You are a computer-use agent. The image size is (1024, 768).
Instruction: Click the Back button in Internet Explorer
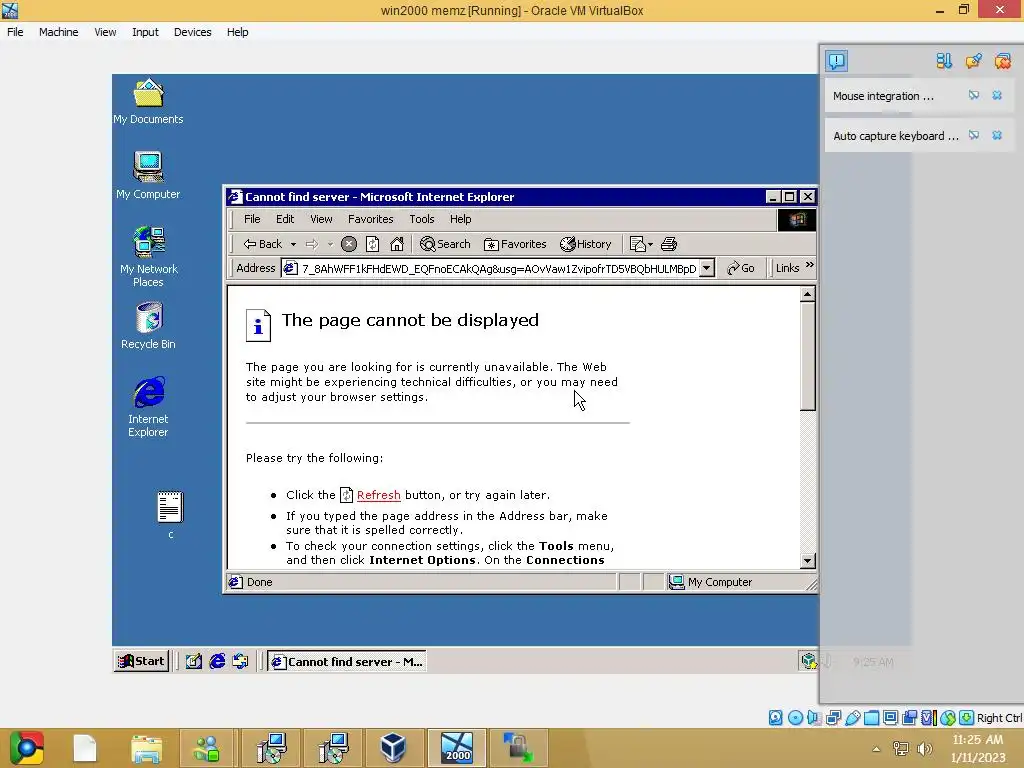point(263,244)
